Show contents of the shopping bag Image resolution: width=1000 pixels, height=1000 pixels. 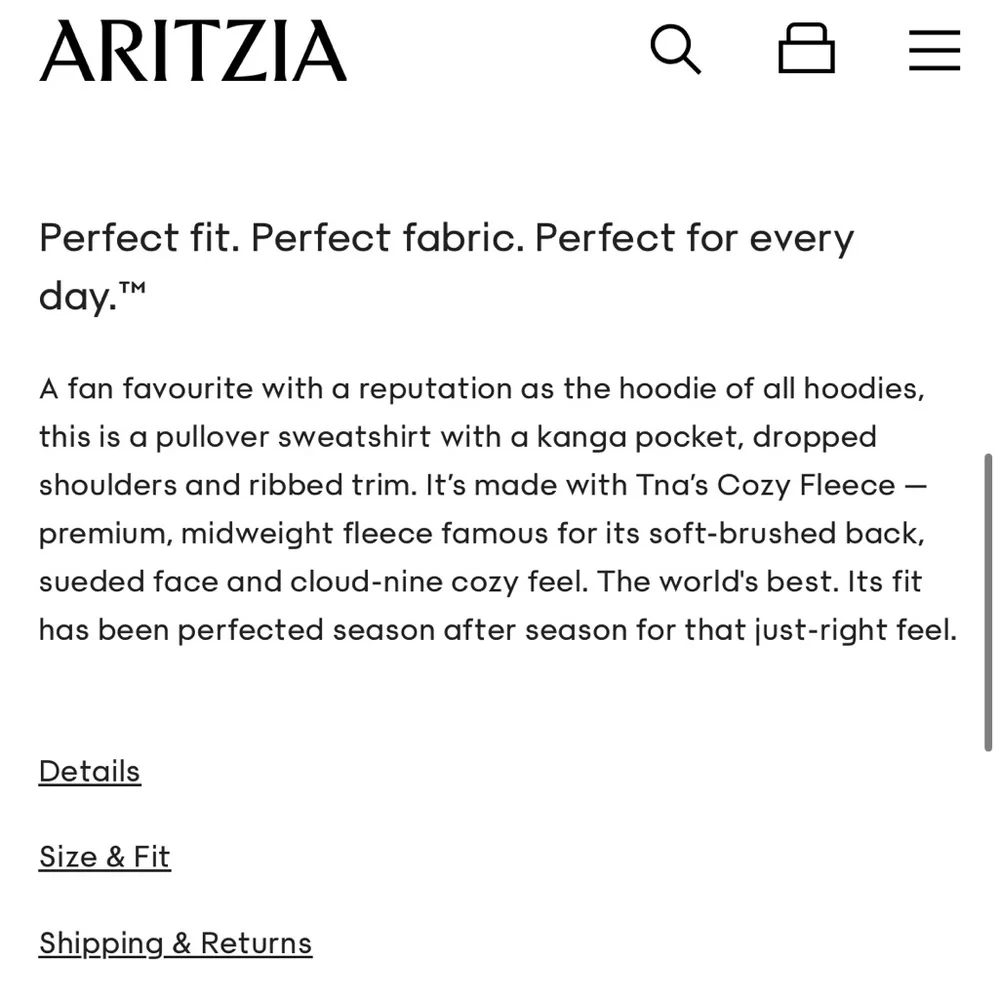[806, 48]
